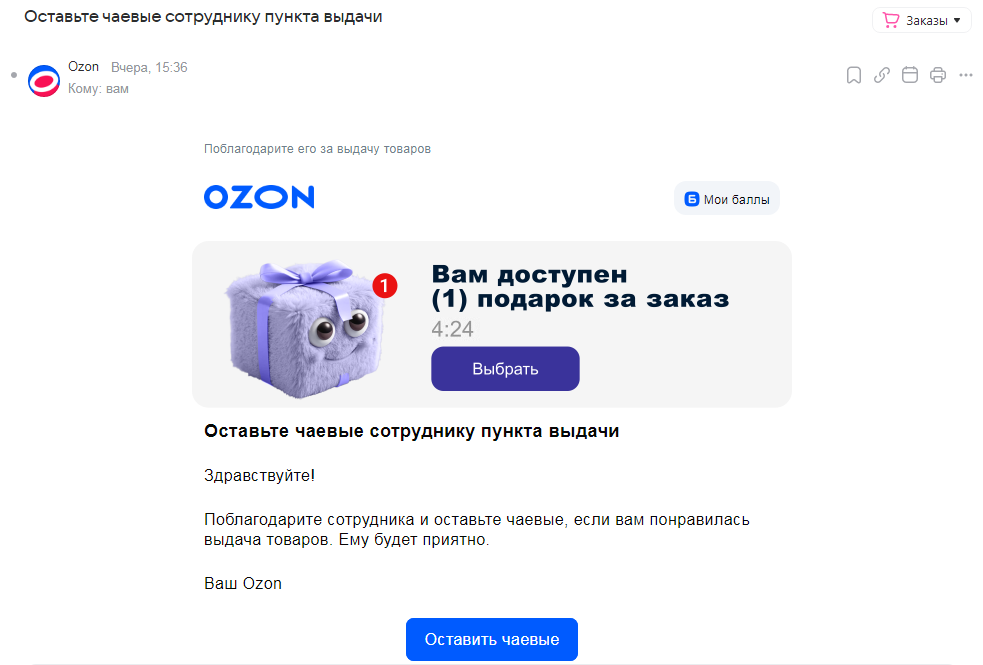Click the OZON logo in the email body
The height and width of the screenshot is (665, 983).
(259, 197)
